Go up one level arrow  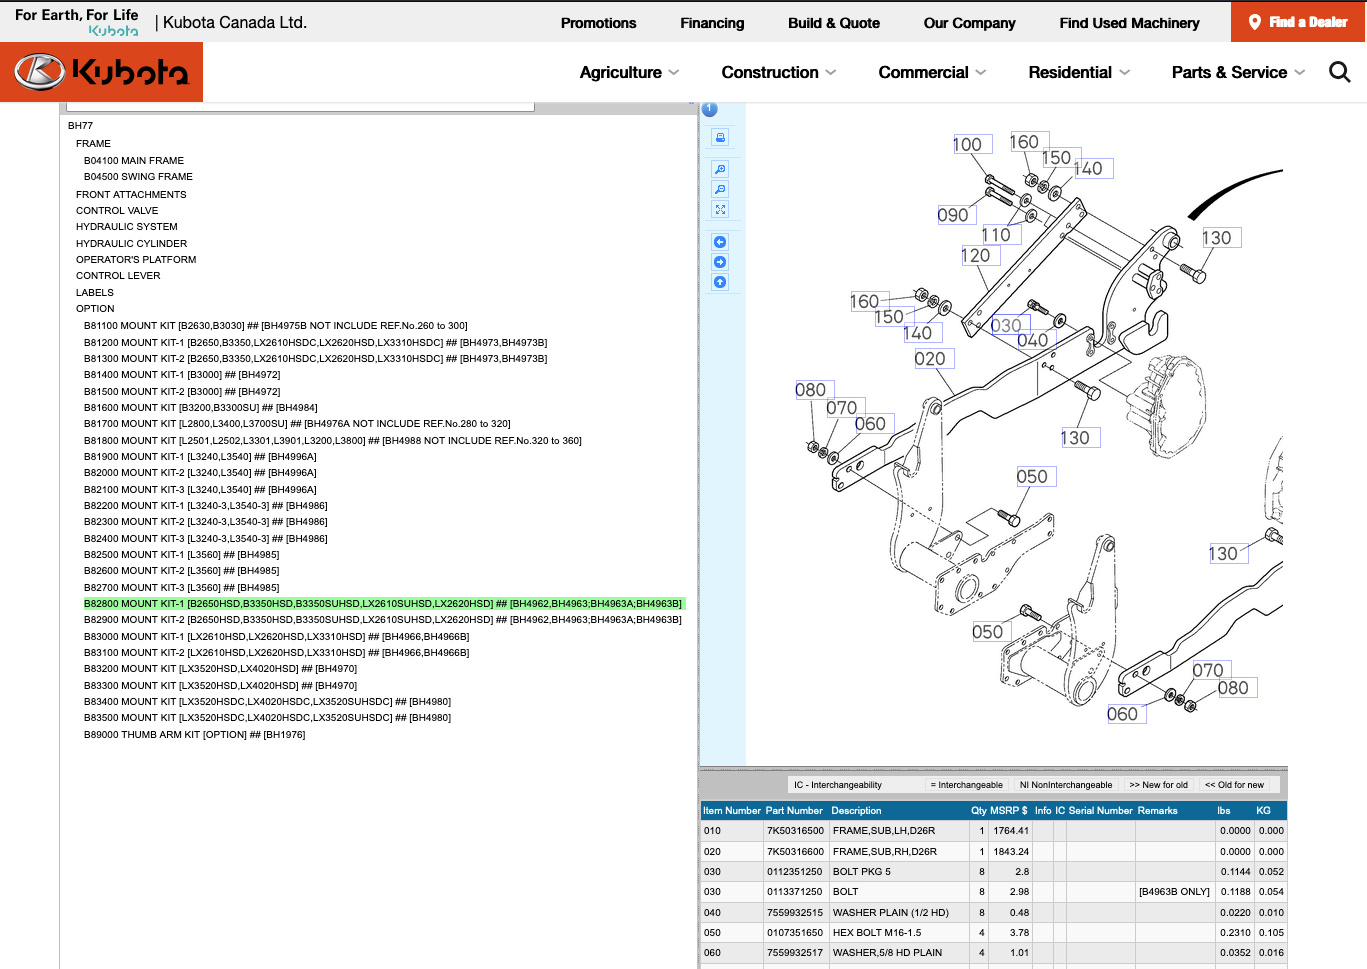click(720, 282)
